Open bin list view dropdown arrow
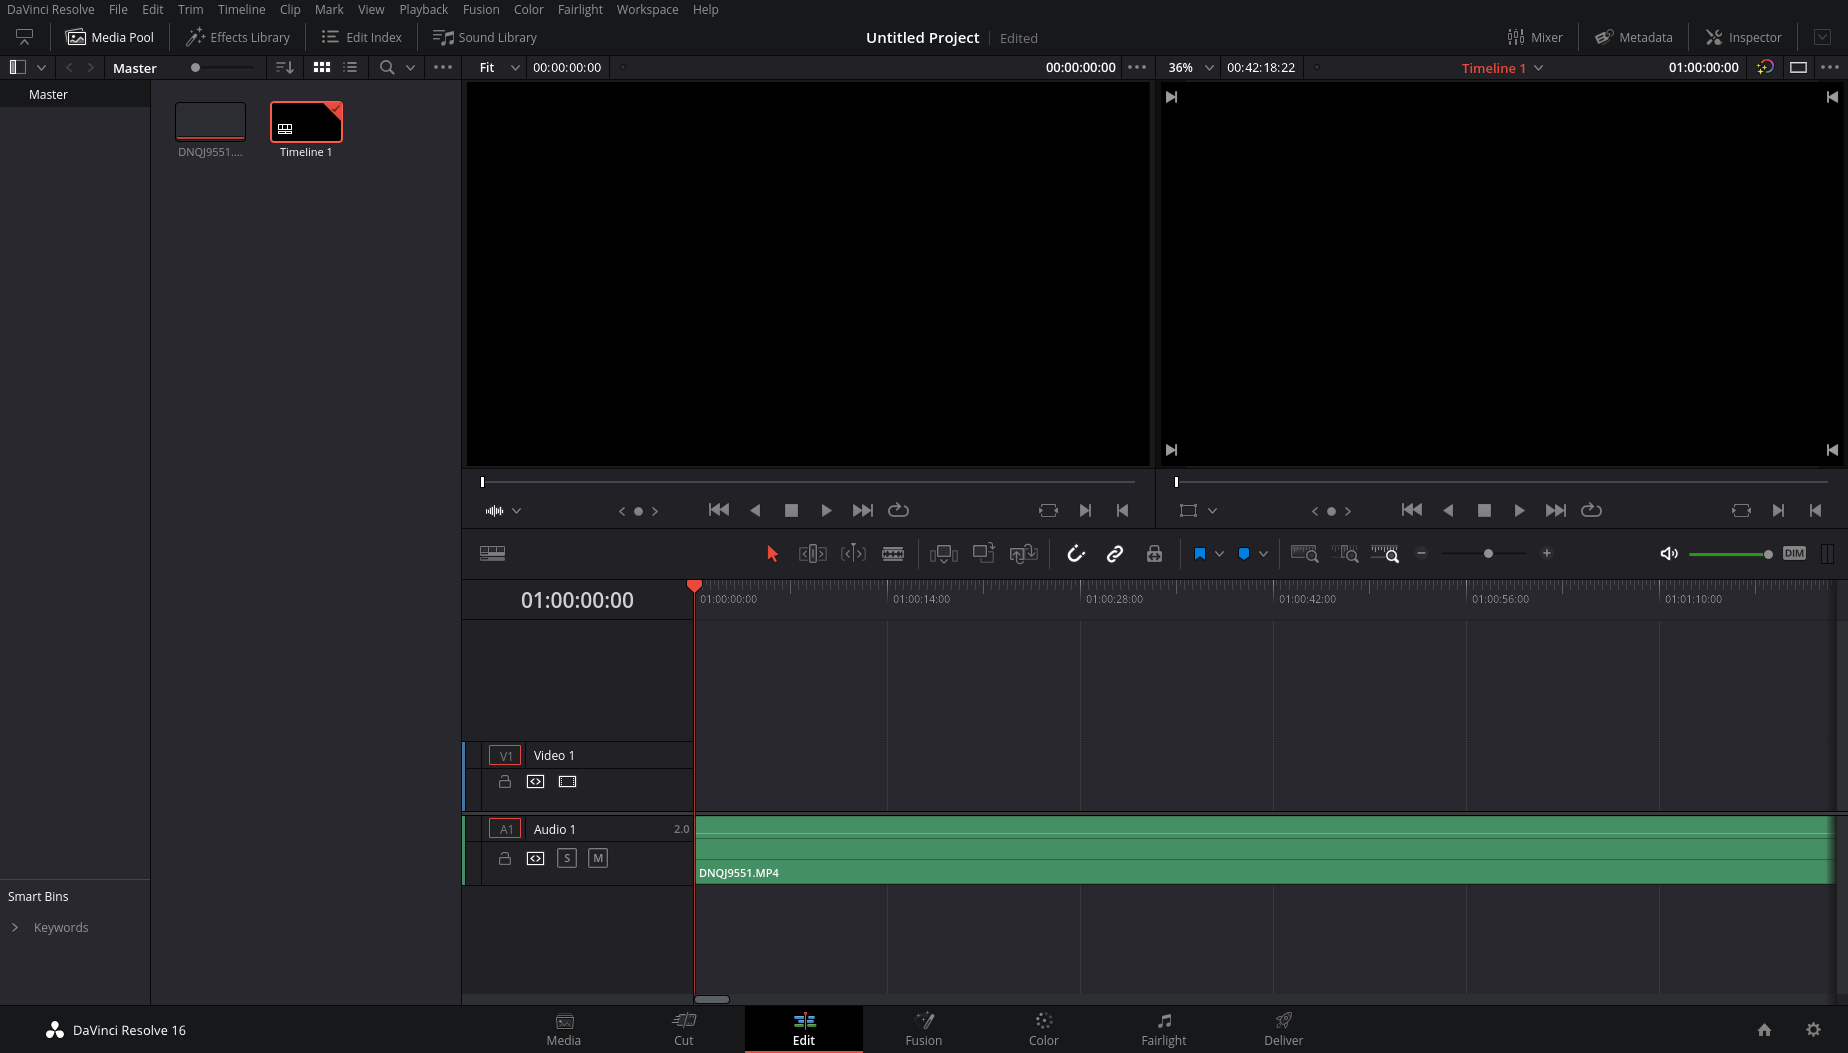 (41, 67)
